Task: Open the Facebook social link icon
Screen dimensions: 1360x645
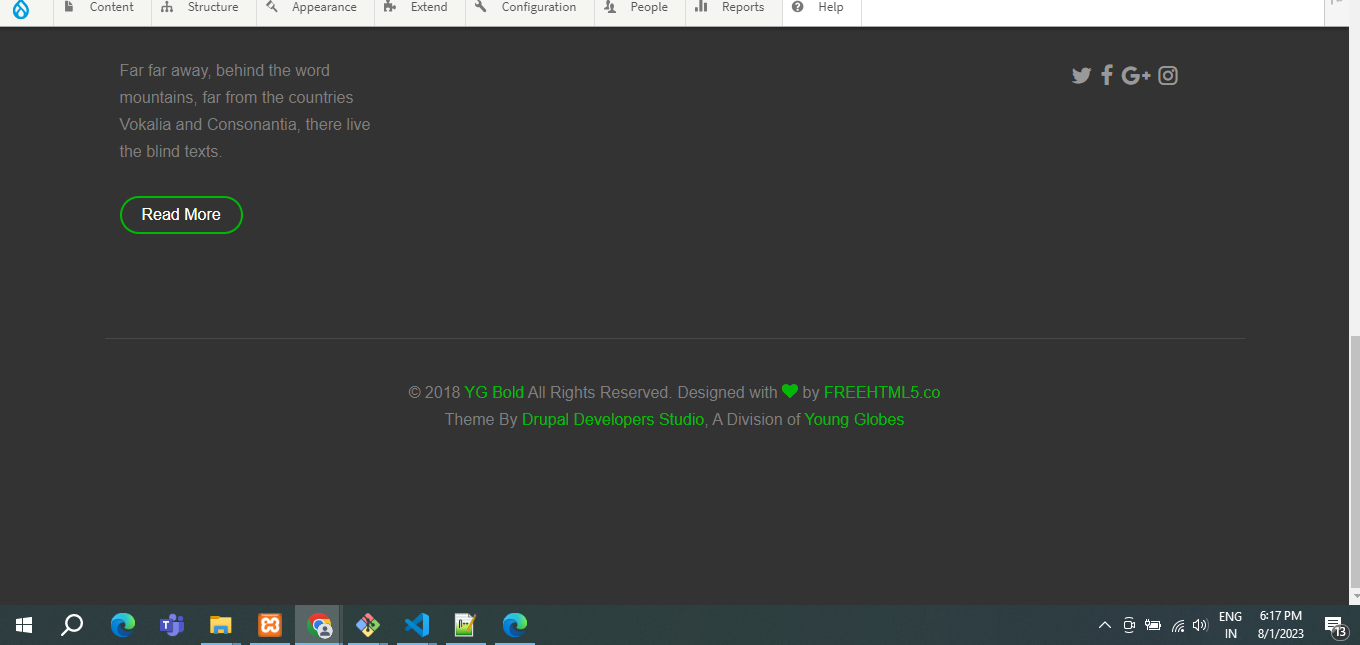Action: [x=1107, y=76]
